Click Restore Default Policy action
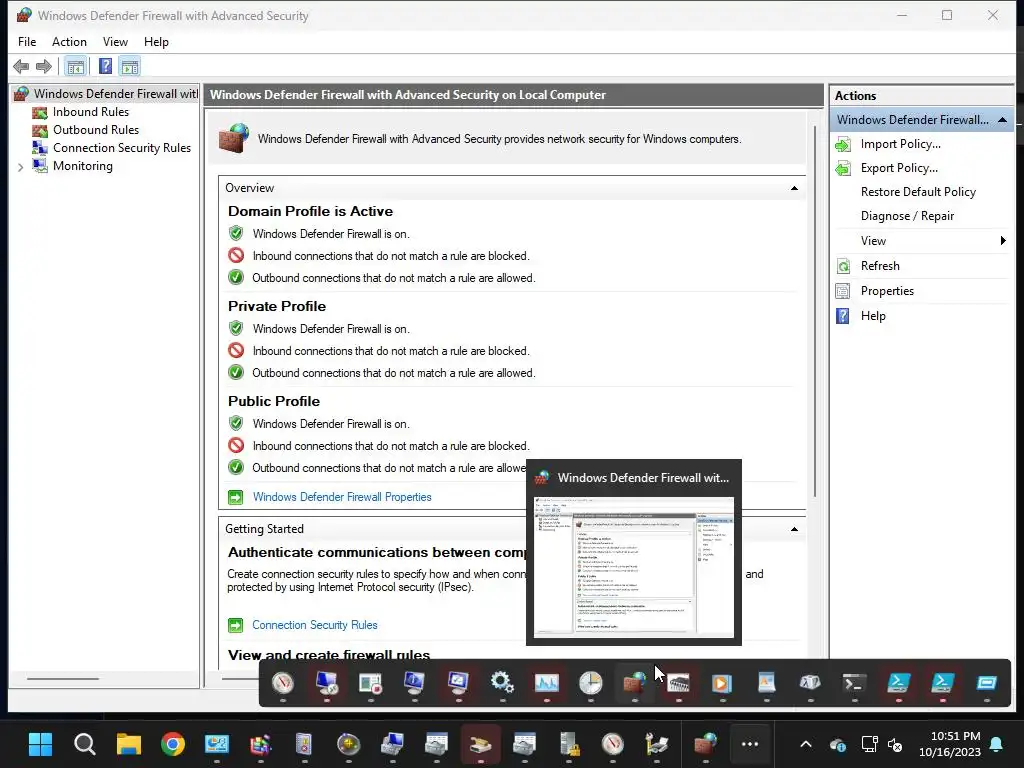 (918, 192)
